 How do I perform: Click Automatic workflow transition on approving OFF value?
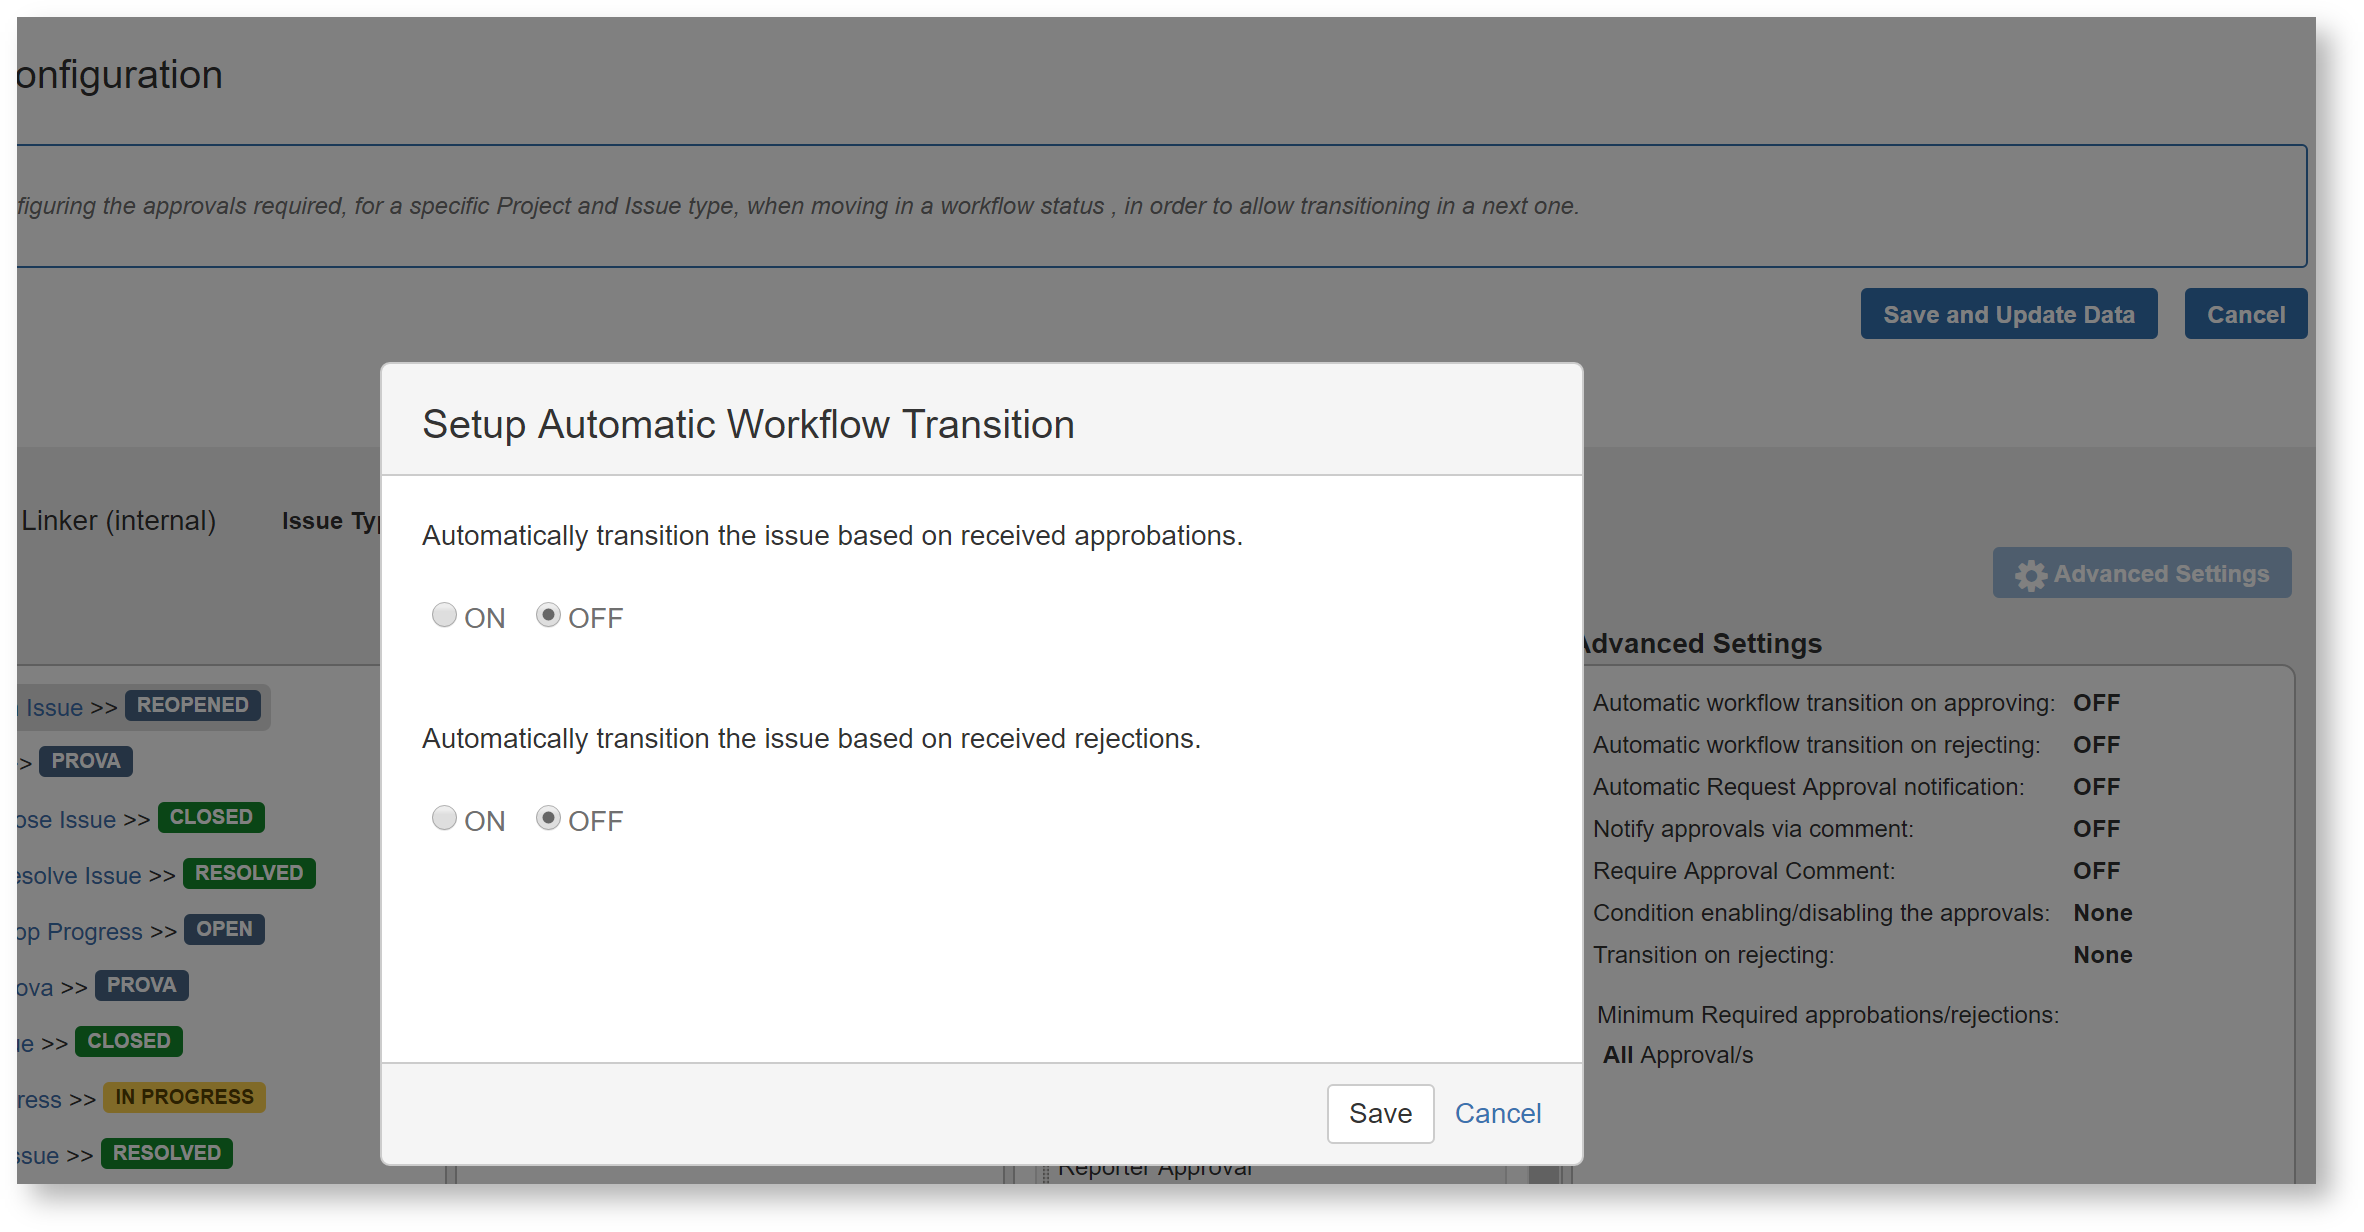coord(2096,703)
